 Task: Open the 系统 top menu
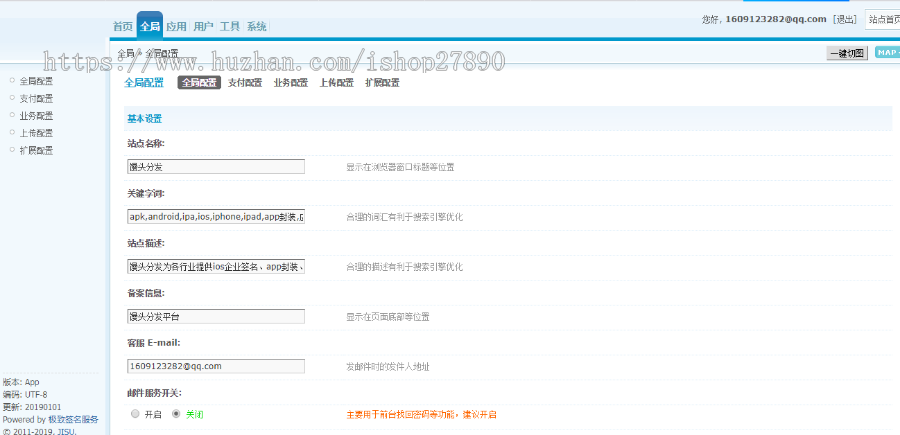tap(257, 26)
